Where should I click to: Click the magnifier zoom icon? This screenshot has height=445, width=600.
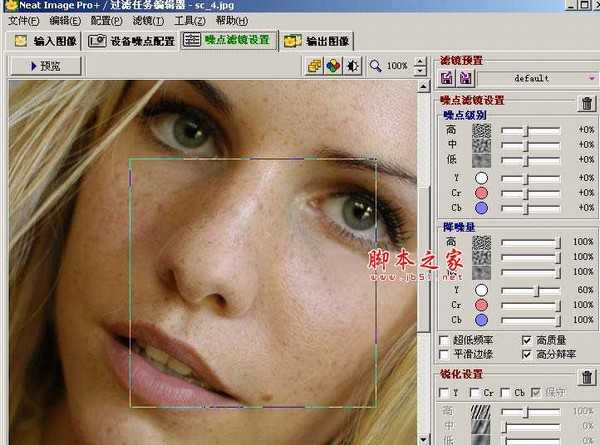pos(375,66)
